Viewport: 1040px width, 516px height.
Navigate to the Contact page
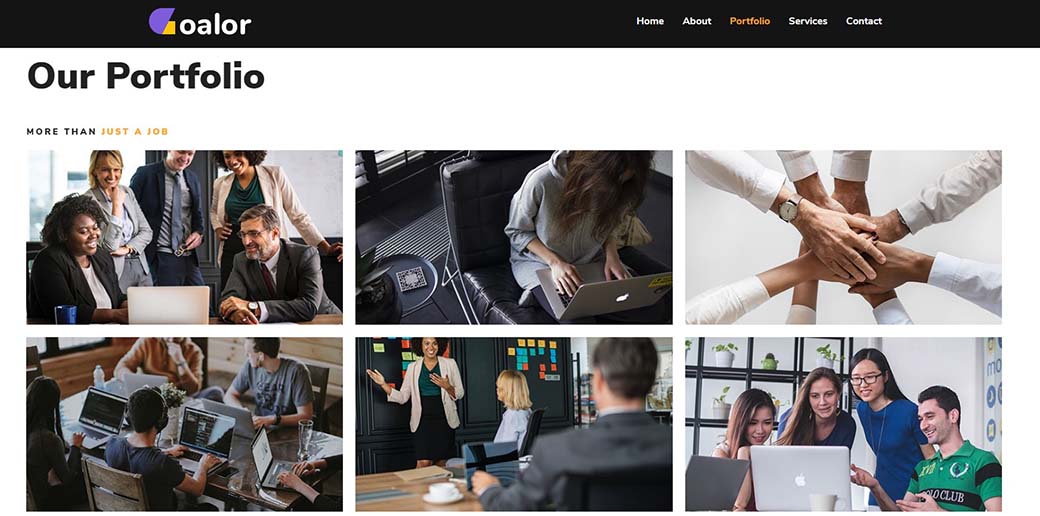pyautogui.click(x=864, y=21)
